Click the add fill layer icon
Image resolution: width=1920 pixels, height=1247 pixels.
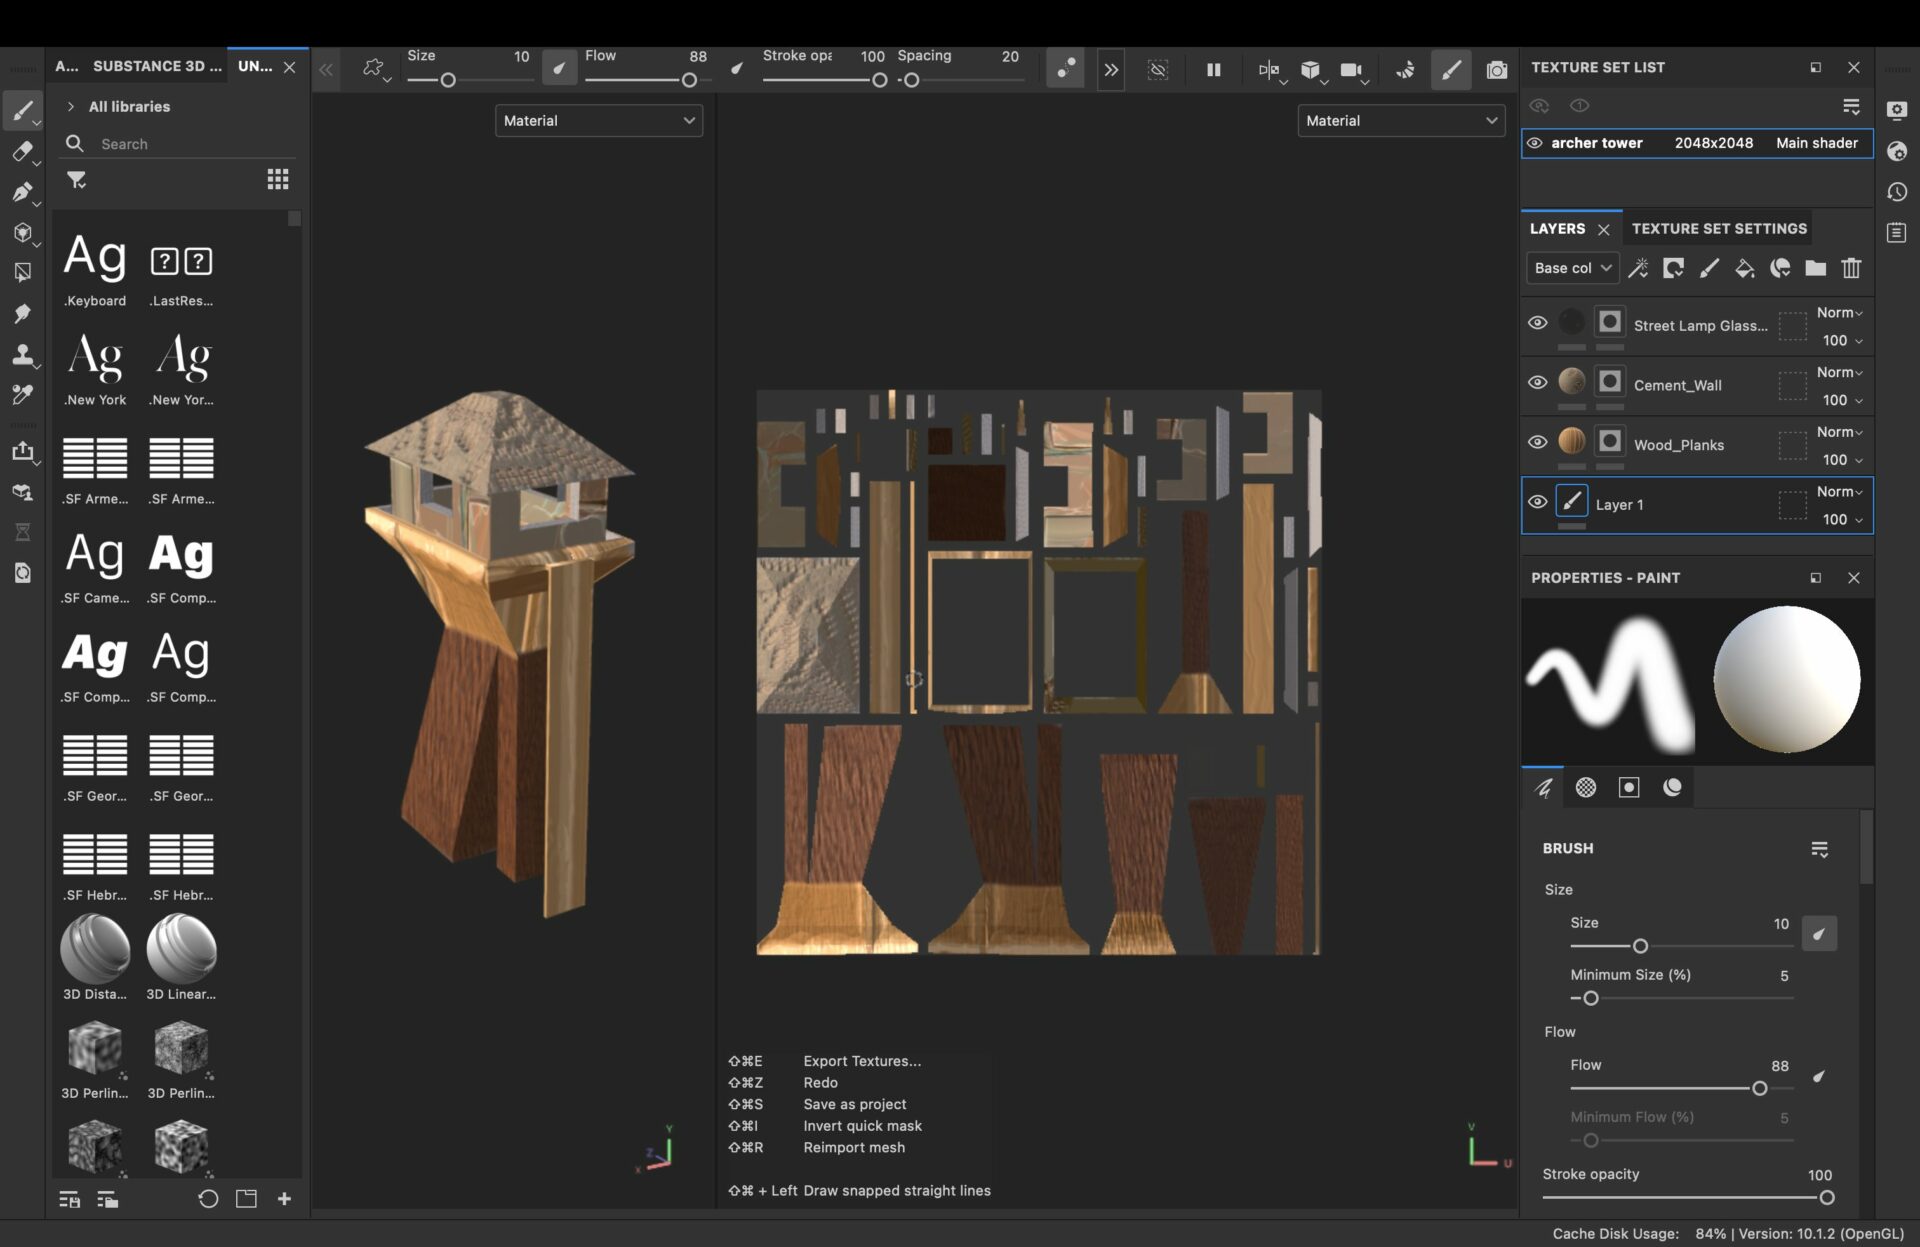click(1744, 268)
